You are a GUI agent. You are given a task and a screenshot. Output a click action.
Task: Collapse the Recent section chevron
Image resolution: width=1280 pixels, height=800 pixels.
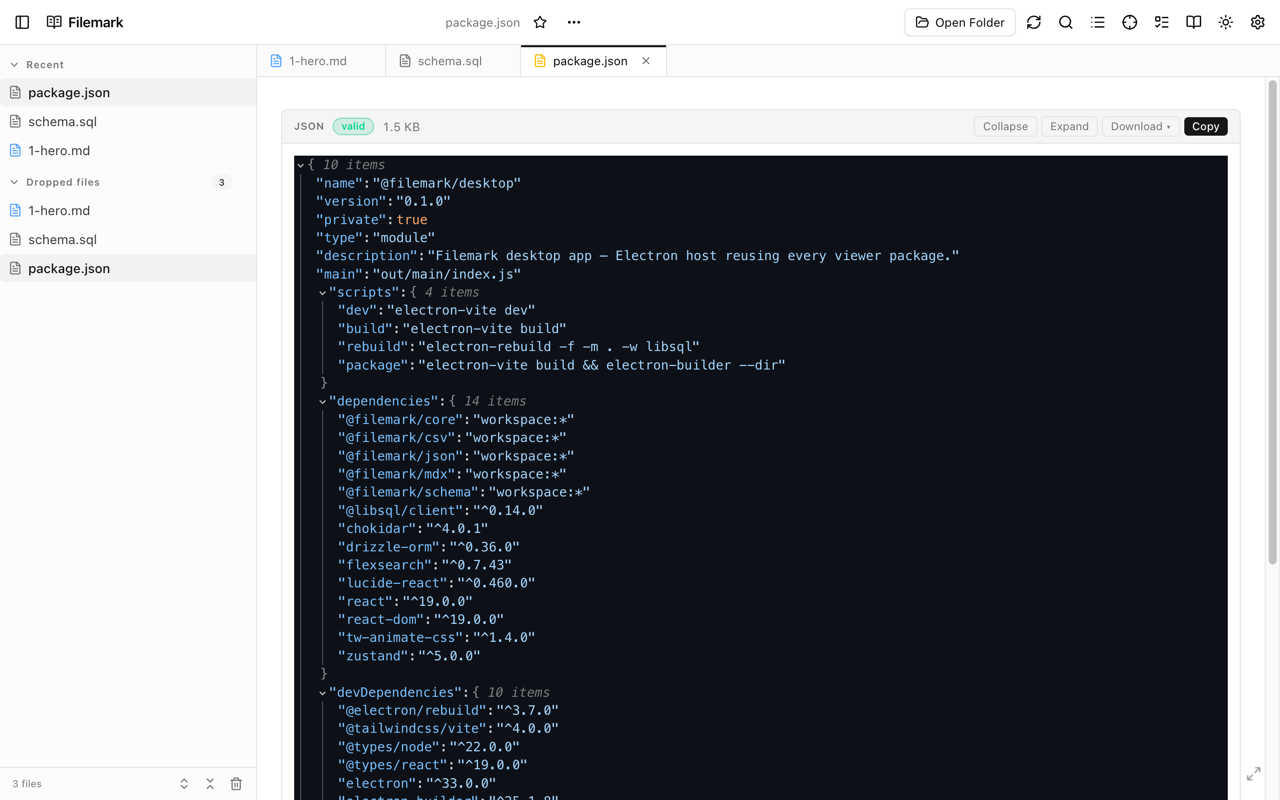14,65
